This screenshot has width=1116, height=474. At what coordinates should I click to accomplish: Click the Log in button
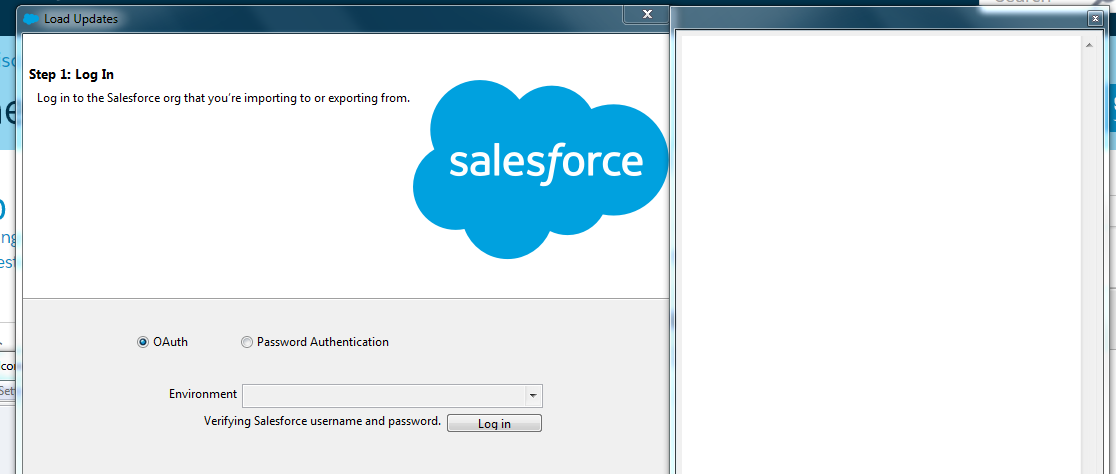494,423
